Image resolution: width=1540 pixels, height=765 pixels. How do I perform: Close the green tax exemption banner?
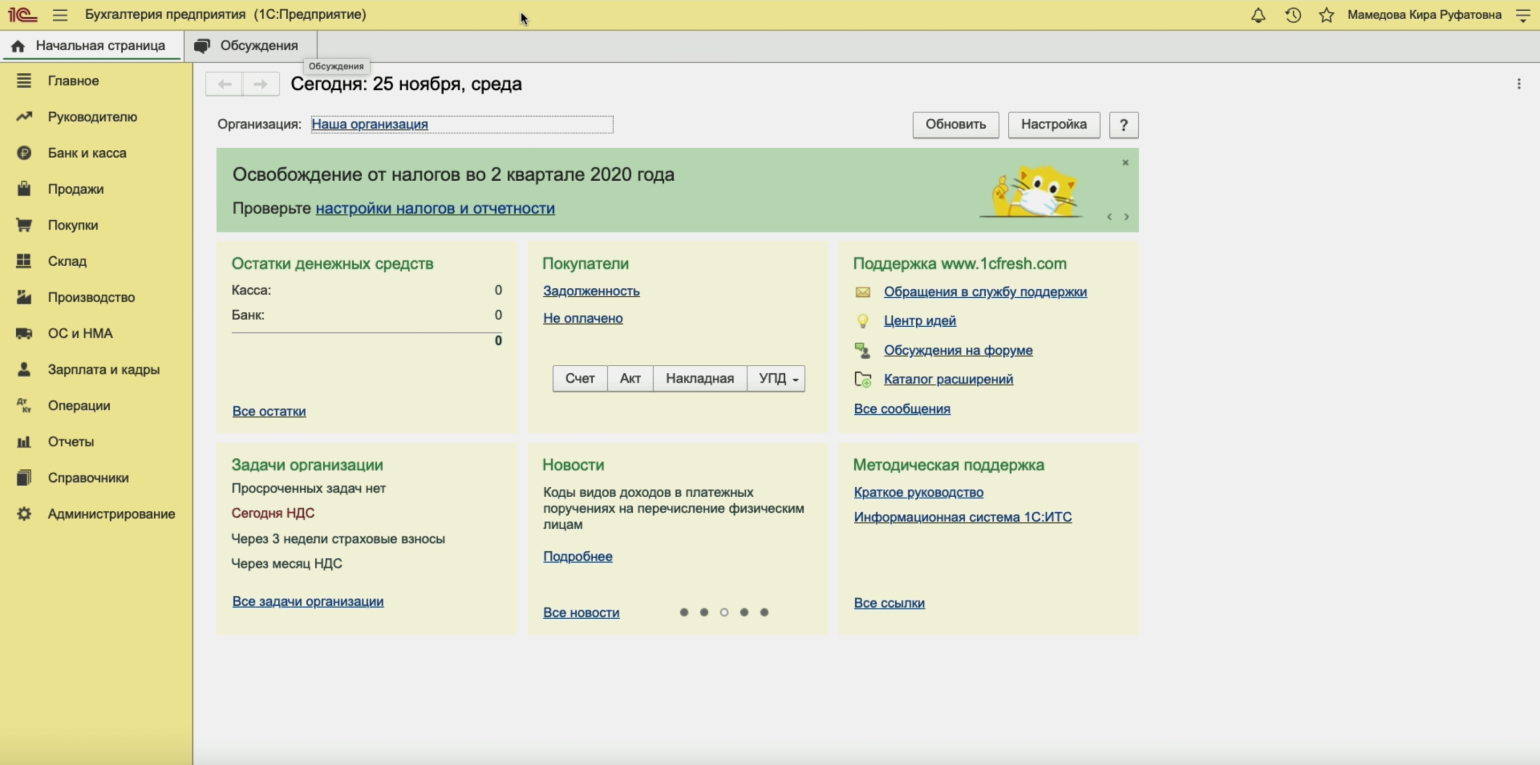1125,162
